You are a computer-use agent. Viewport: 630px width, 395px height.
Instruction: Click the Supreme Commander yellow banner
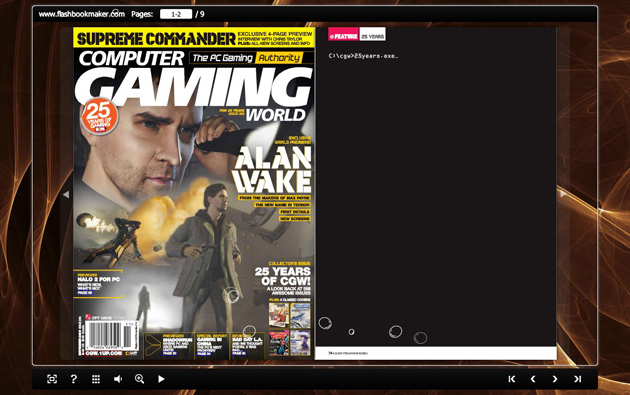pyautogui.click(x=194, y=38)
